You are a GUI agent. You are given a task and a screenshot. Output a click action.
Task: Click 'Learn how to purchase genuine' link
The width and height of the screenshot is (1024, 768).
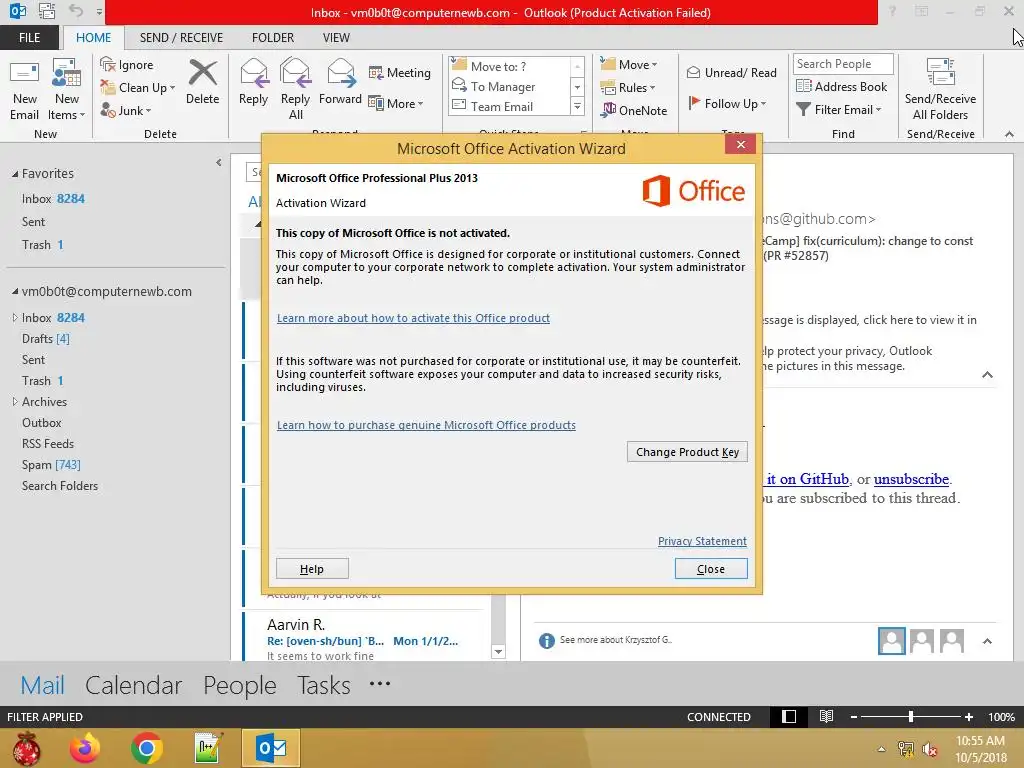click(x=426, y=425)
